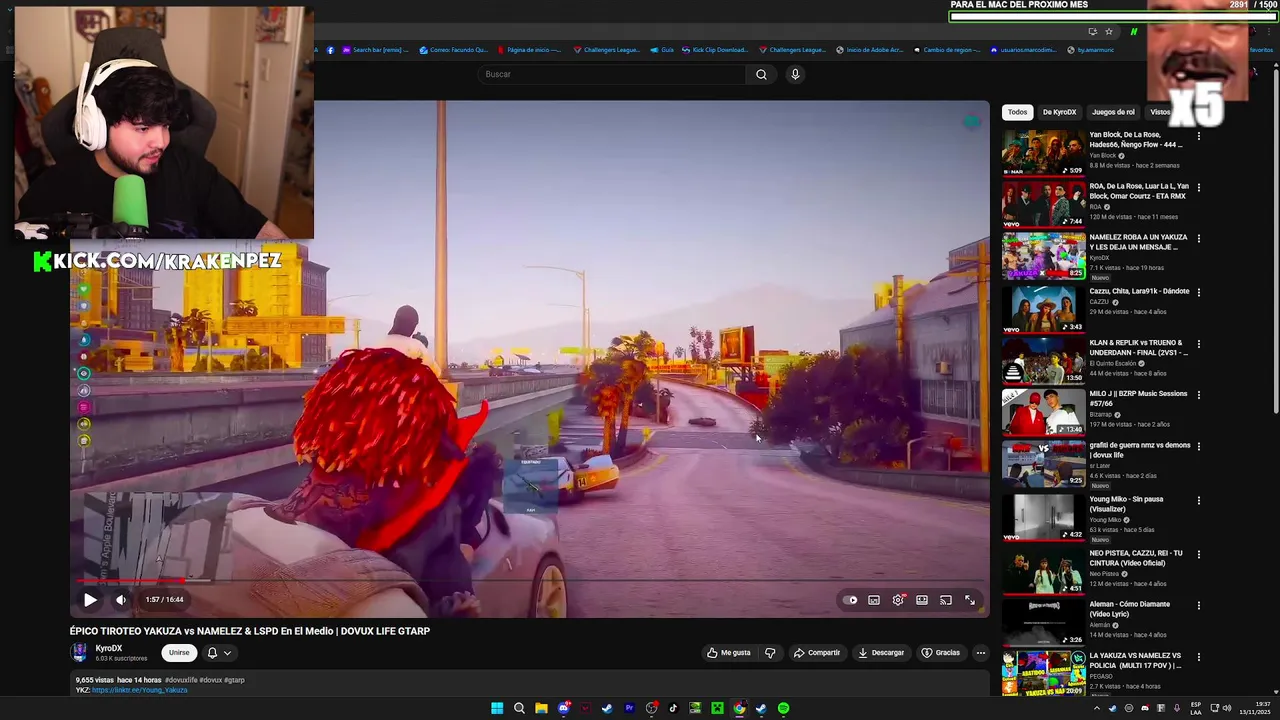The height and width of the screenshot is (720, 1280).
Task: Open player settings gear icon
Action: point(898,600)
